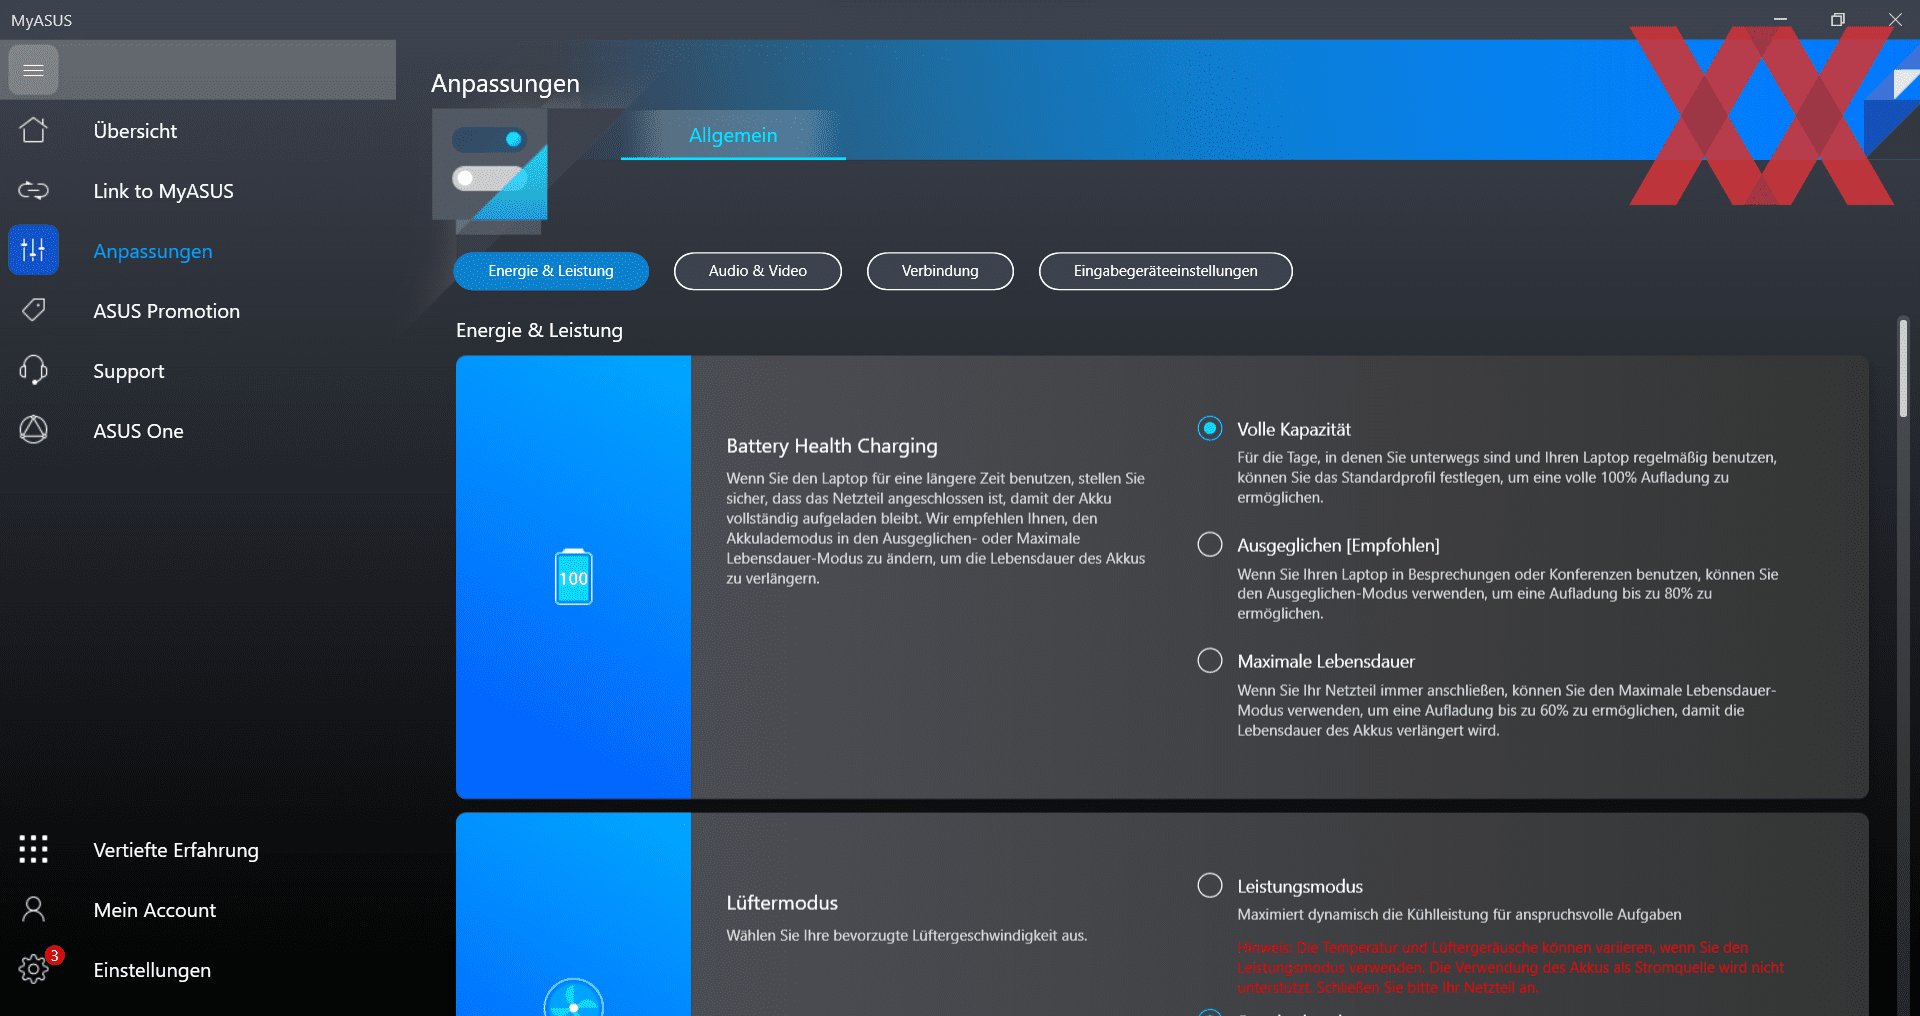Screen dimensions: 1920x1016
Task: Click the Einstellungen gear icon
Action: (x=33, y=969)
